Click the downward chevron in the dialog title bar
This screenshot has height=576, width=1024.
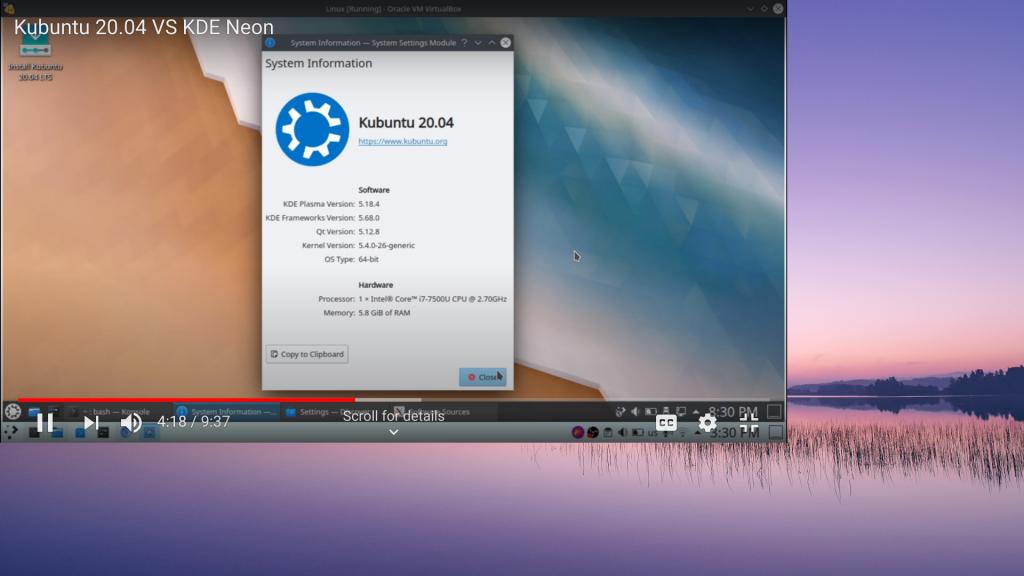478,43
